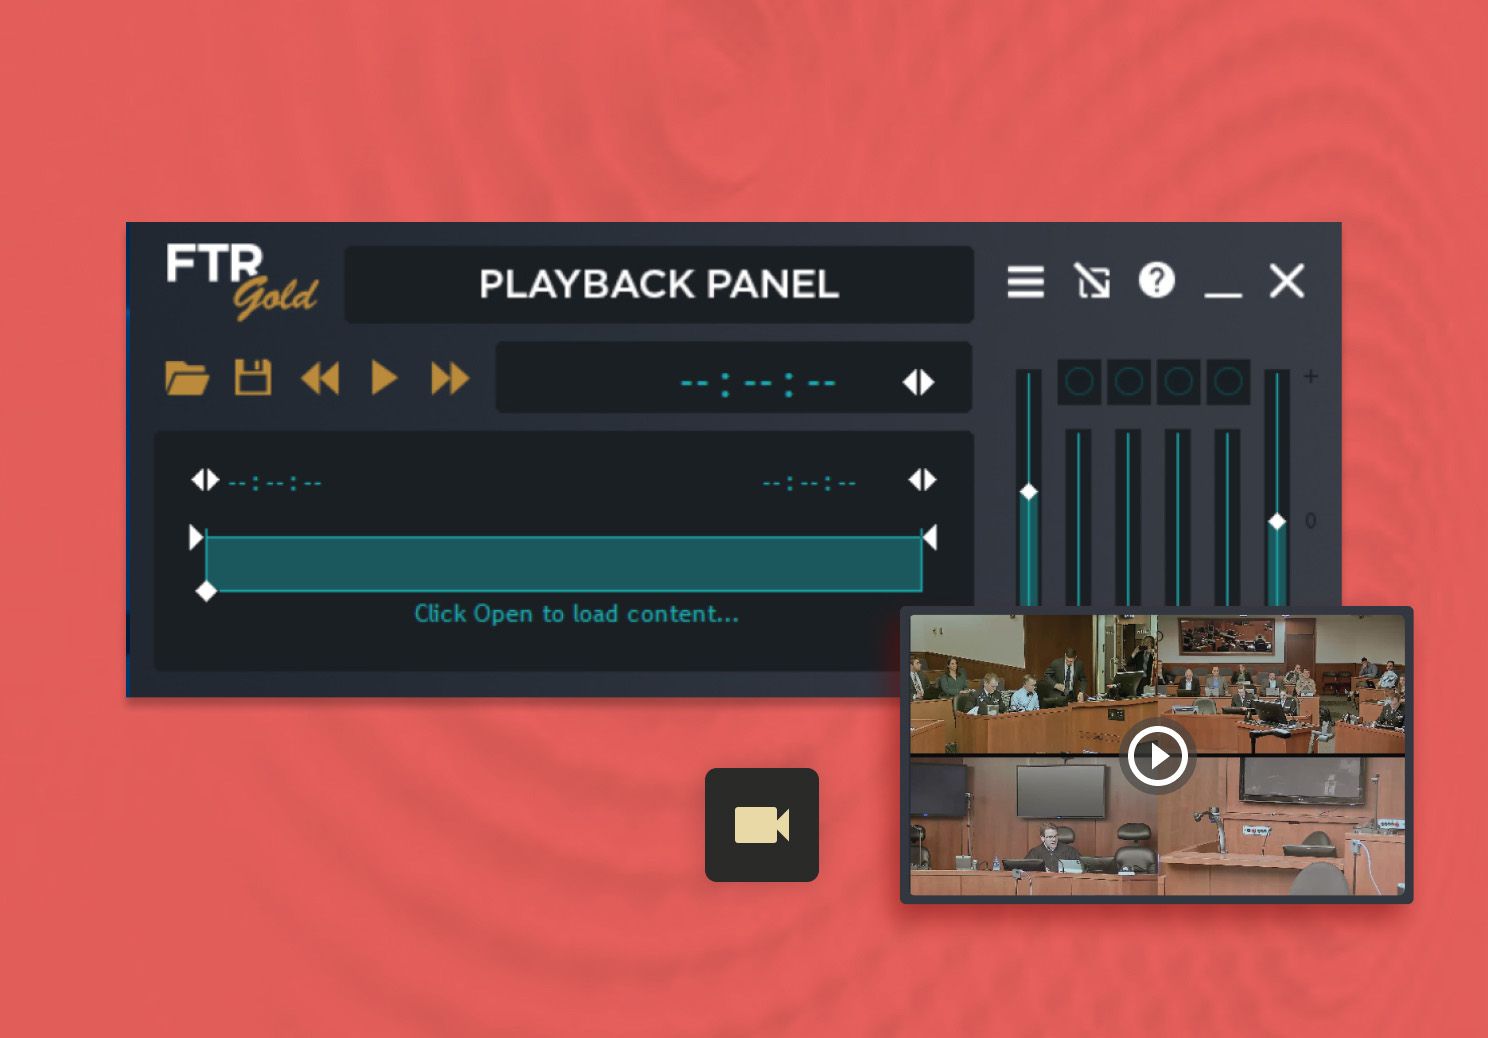This screenshot has width=1488, height=1038.
Task: Click the gold fast-forward button
Action: (x=450, y=378)
